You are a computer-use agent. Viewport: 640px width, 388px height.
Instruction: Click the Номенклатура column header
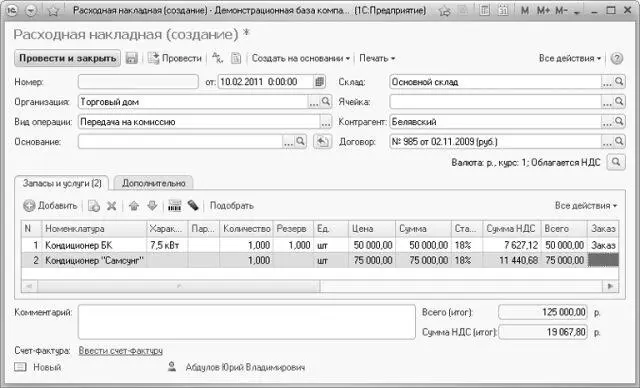tap(94, 228)
